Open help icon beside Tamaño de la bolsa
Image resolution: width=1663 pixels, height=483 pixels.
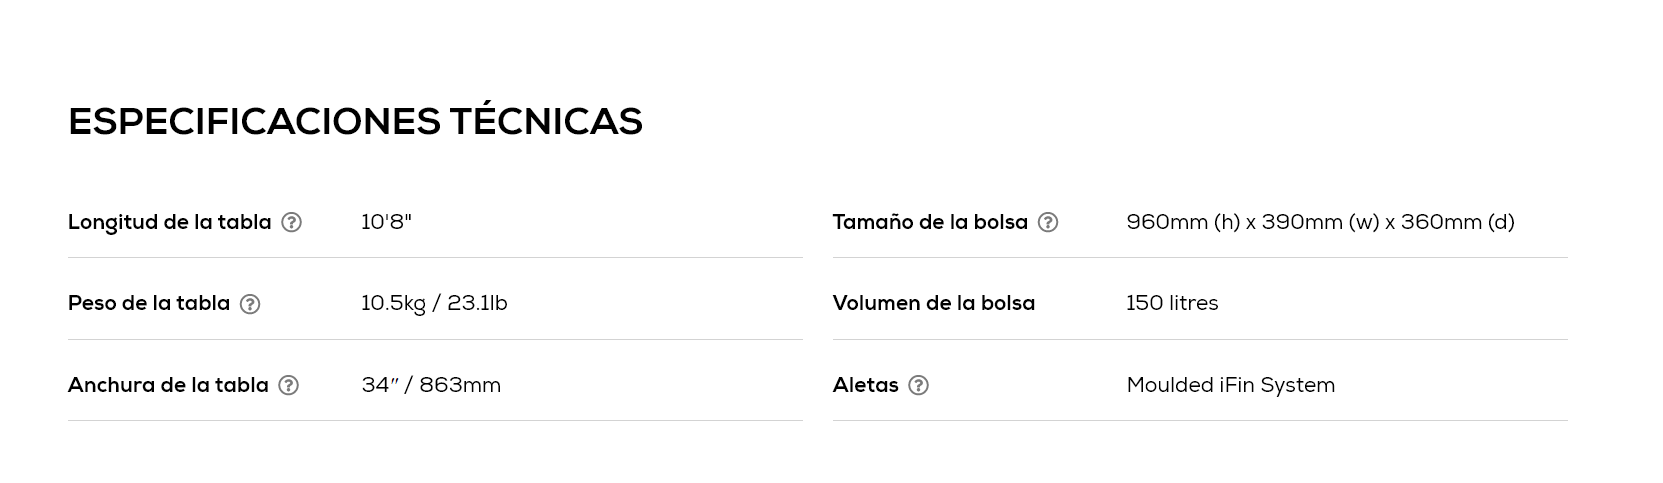coord(1048,222)
